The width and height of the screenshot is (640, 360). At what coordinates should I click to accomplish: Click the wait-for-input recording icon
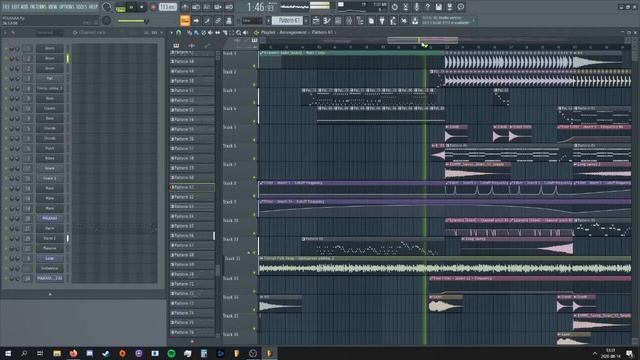[x=196, y=7]
